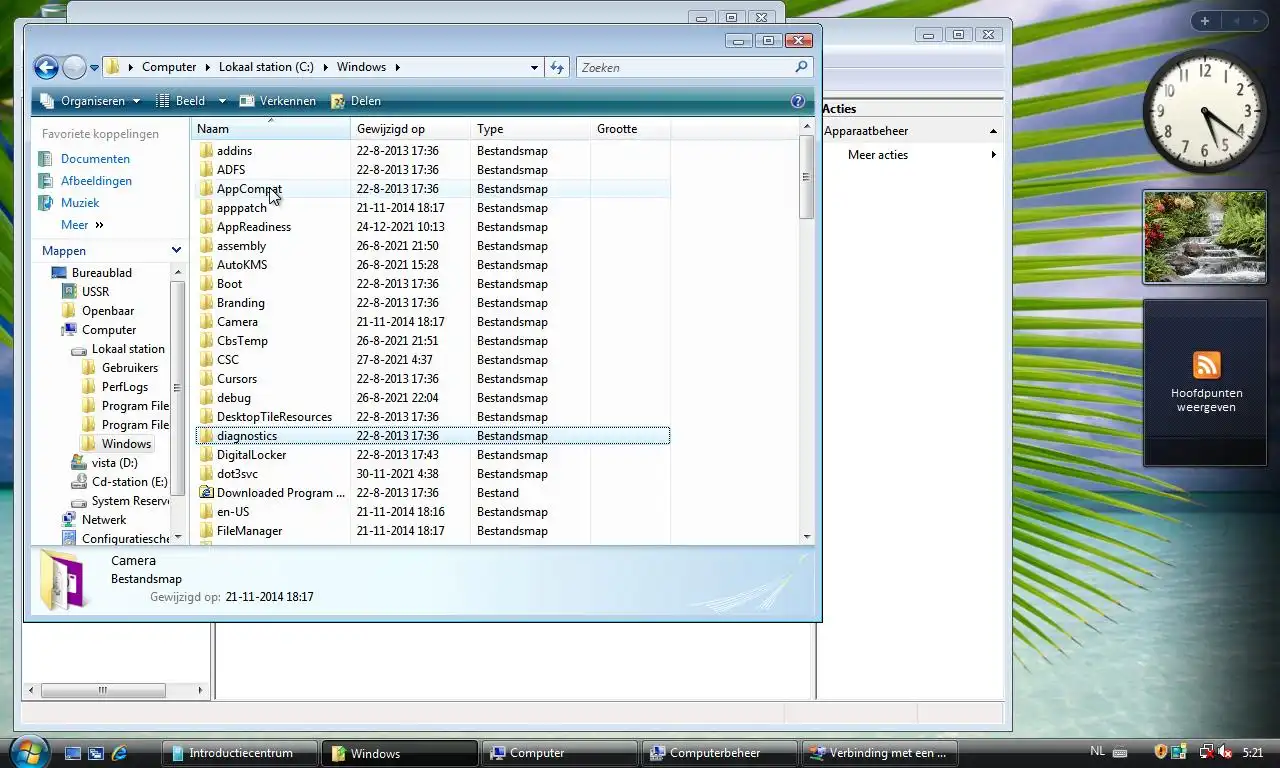Image resolution: width=1280 pixels, height=768 pixels.
Task: Select the Camera folder icon
Action: (x=206, y=322)
